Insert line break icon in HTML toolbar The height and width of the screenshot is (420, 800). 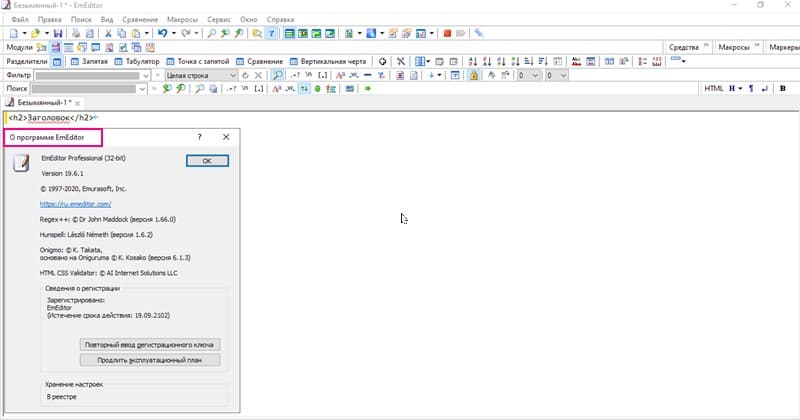(764, 89)
